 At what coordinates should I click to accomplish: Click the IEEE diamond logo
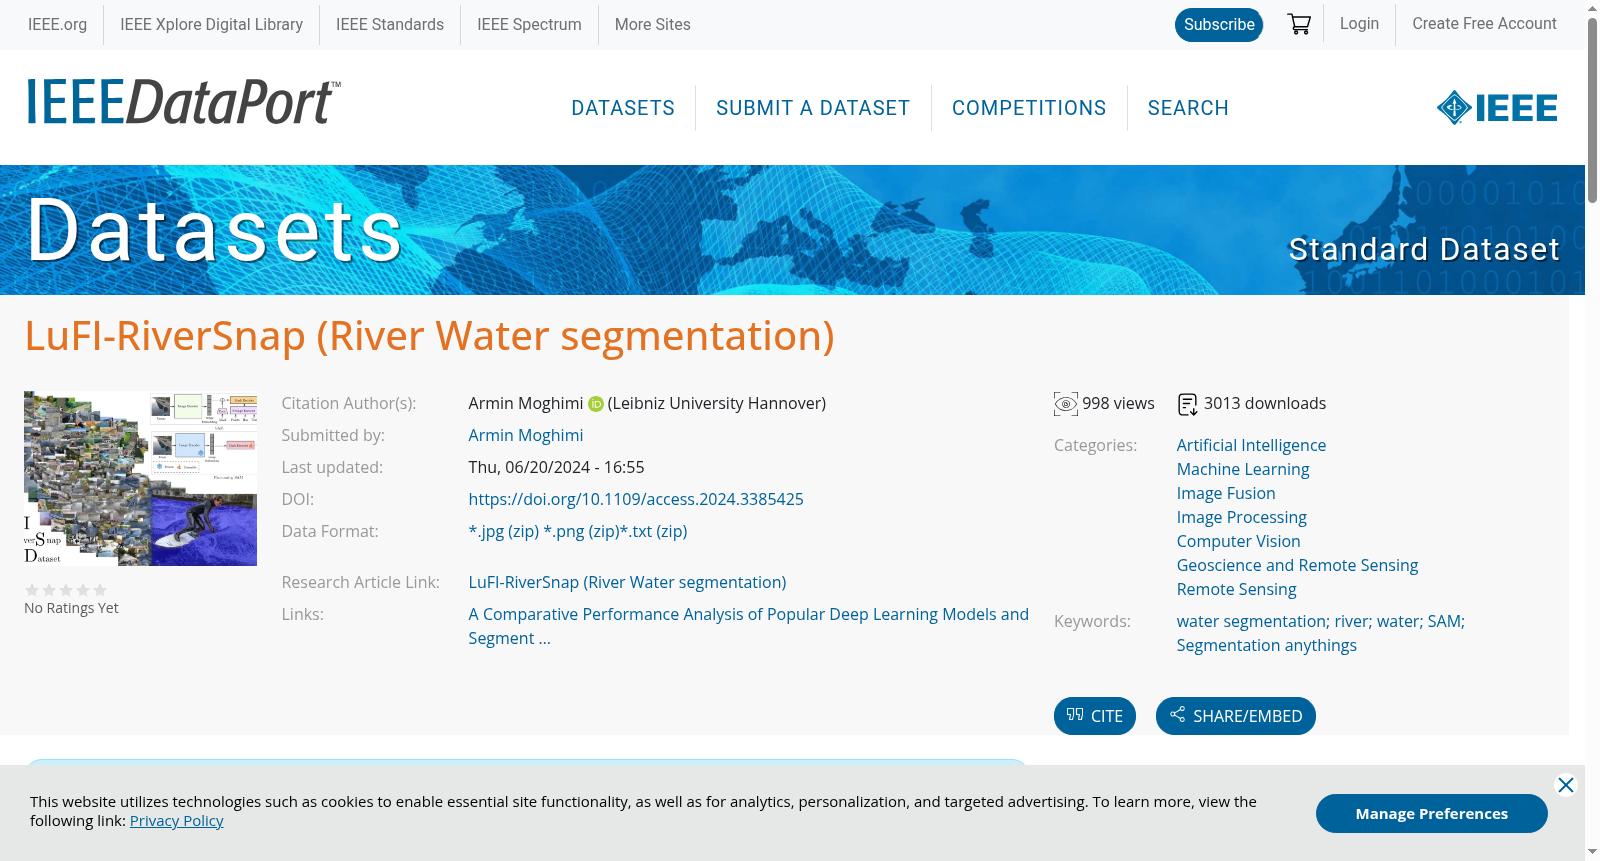(1496, 108)
